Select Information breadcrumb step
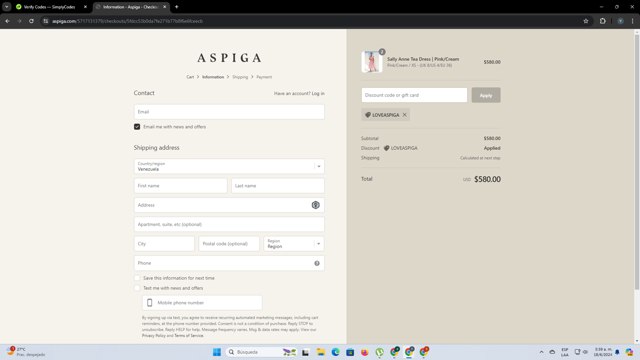 (x=213, y=77)
